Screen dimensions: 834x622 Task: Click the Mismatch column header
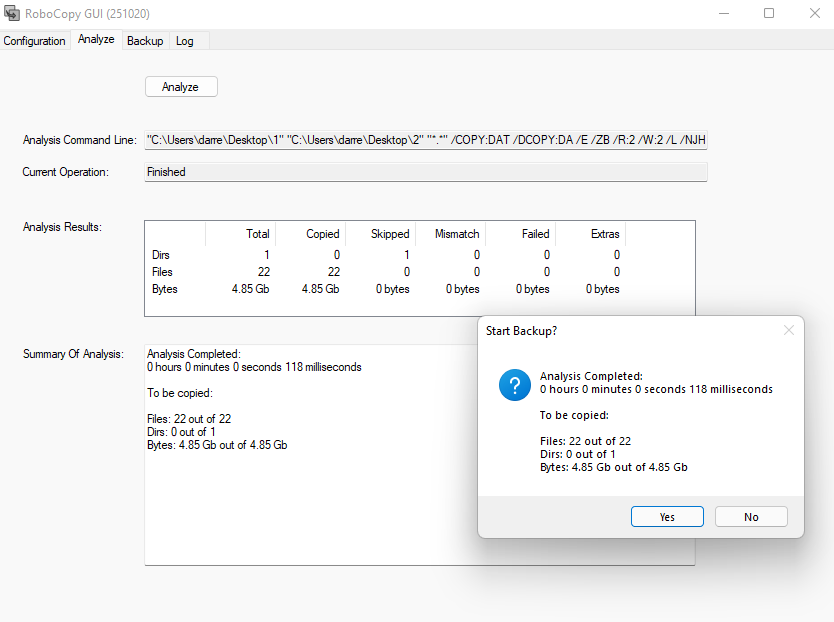(456, 233)
